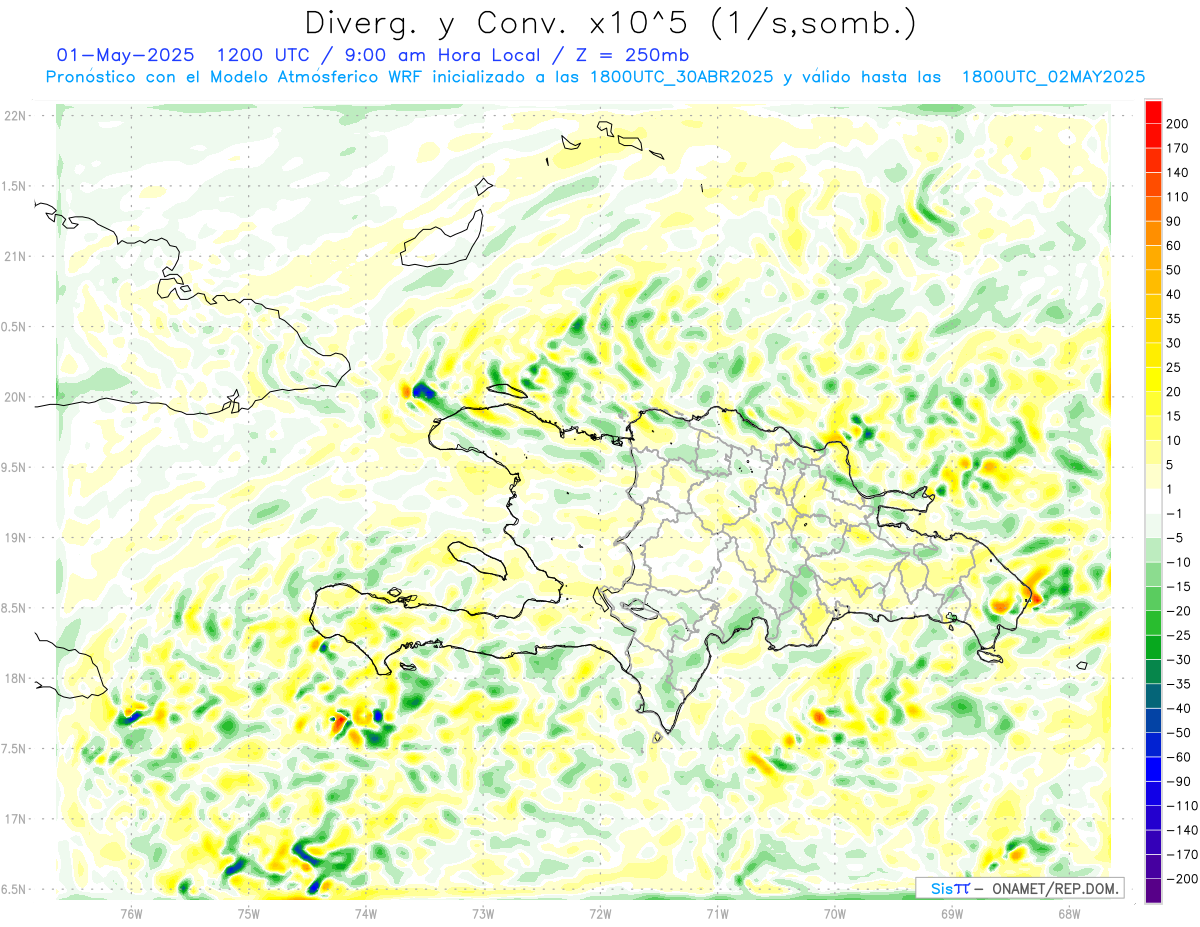Screen dimensions: 1200x927
Task: Click color scale value '-40'
Action: (1178, 708)
